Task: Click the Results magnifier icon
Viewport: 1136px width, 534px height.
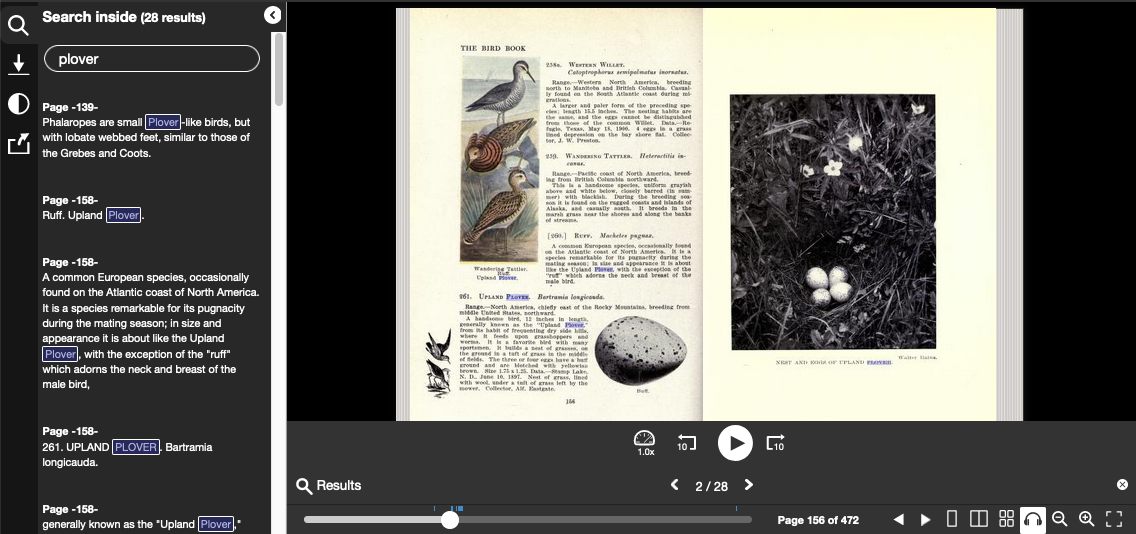Action: [x=304, y=485]
